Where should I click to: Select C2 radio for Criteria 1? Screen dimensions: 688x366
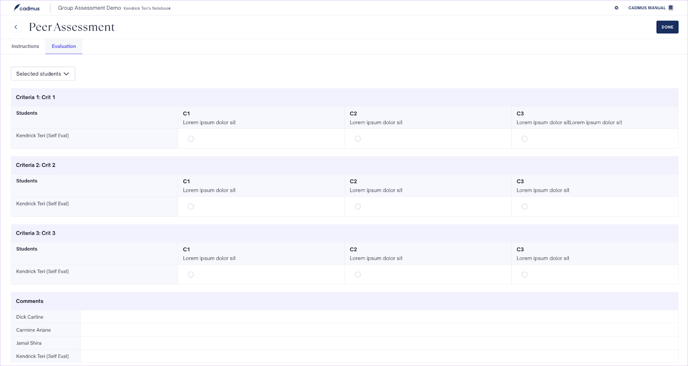358,139
